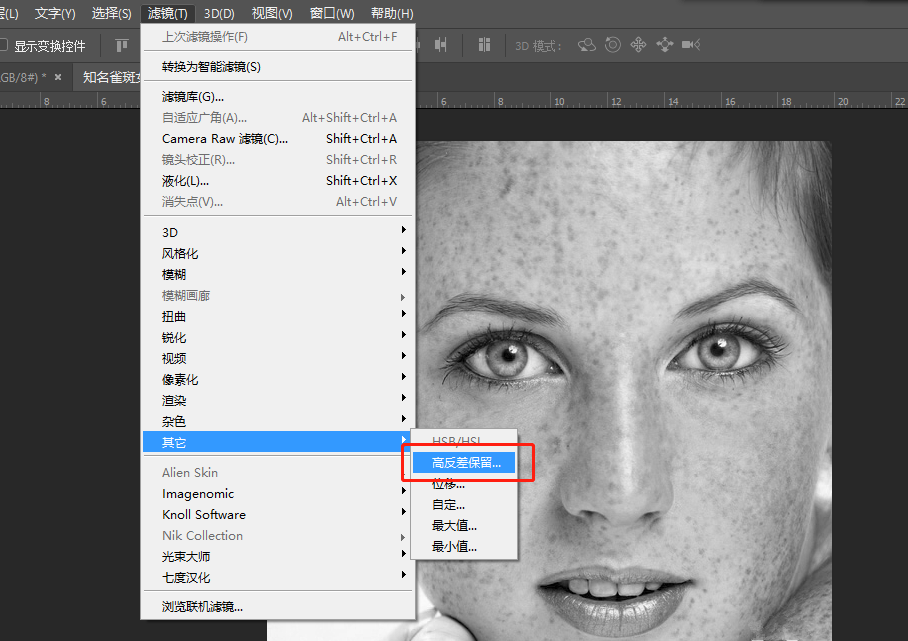The image size is (908, 641).
Task: Click the 3D slide mode icon
Action: pyautogui.click(x=663, y=44)
